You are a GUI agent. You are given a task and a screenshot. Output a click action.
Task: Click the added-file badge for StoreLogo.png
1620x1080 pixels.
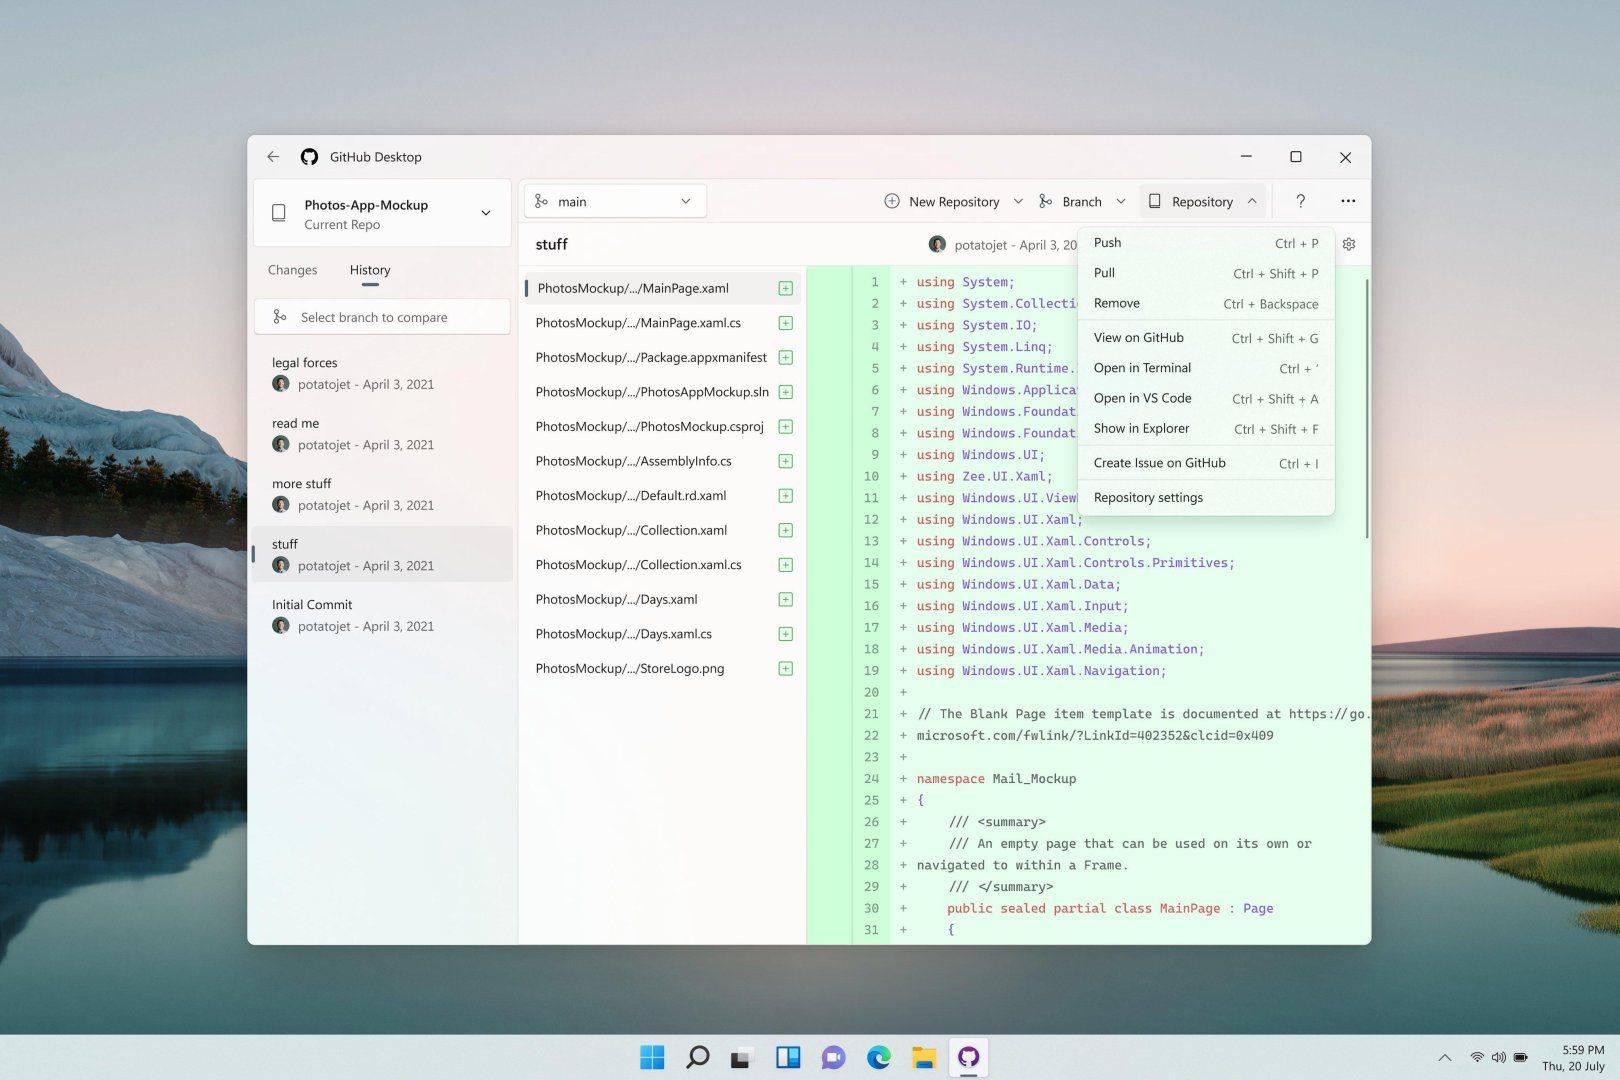point(786,668)
